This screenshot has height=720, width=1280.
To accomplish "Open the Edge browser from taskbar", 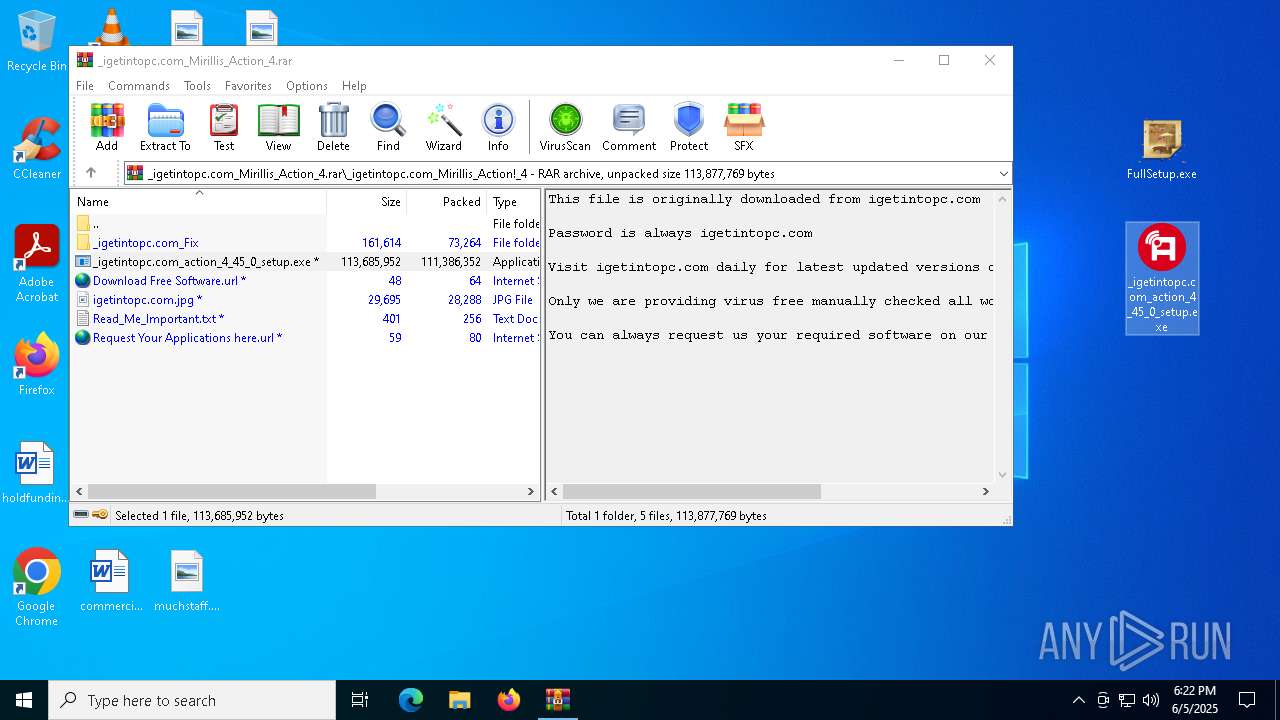I will pos(411,700).
